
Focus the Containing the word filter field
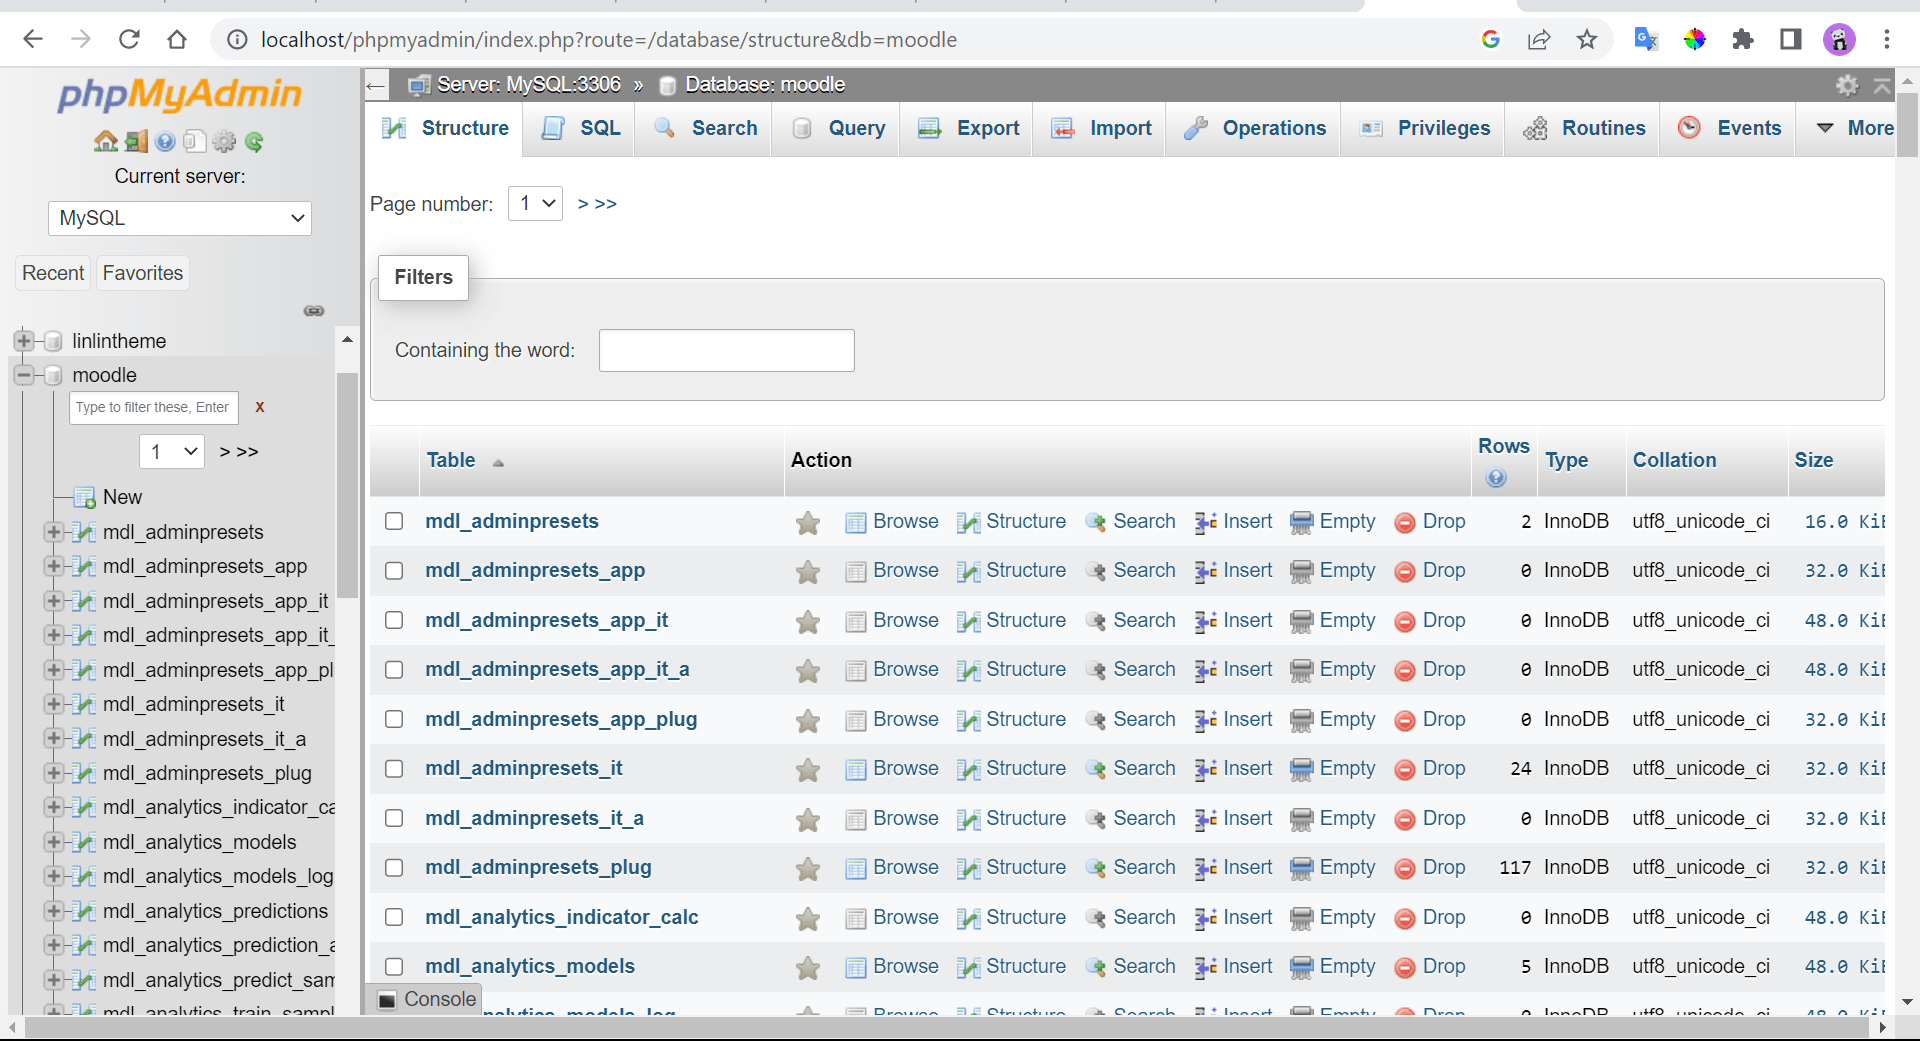727,350
